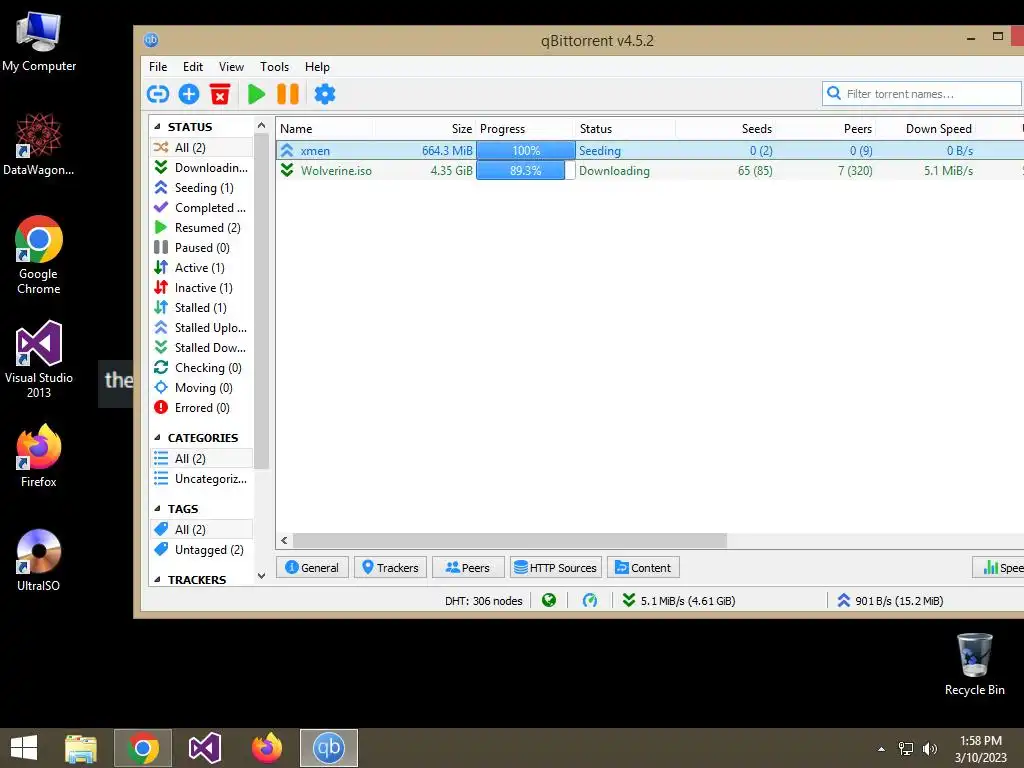Sort by the Seeds column header

tap(726, 129)
